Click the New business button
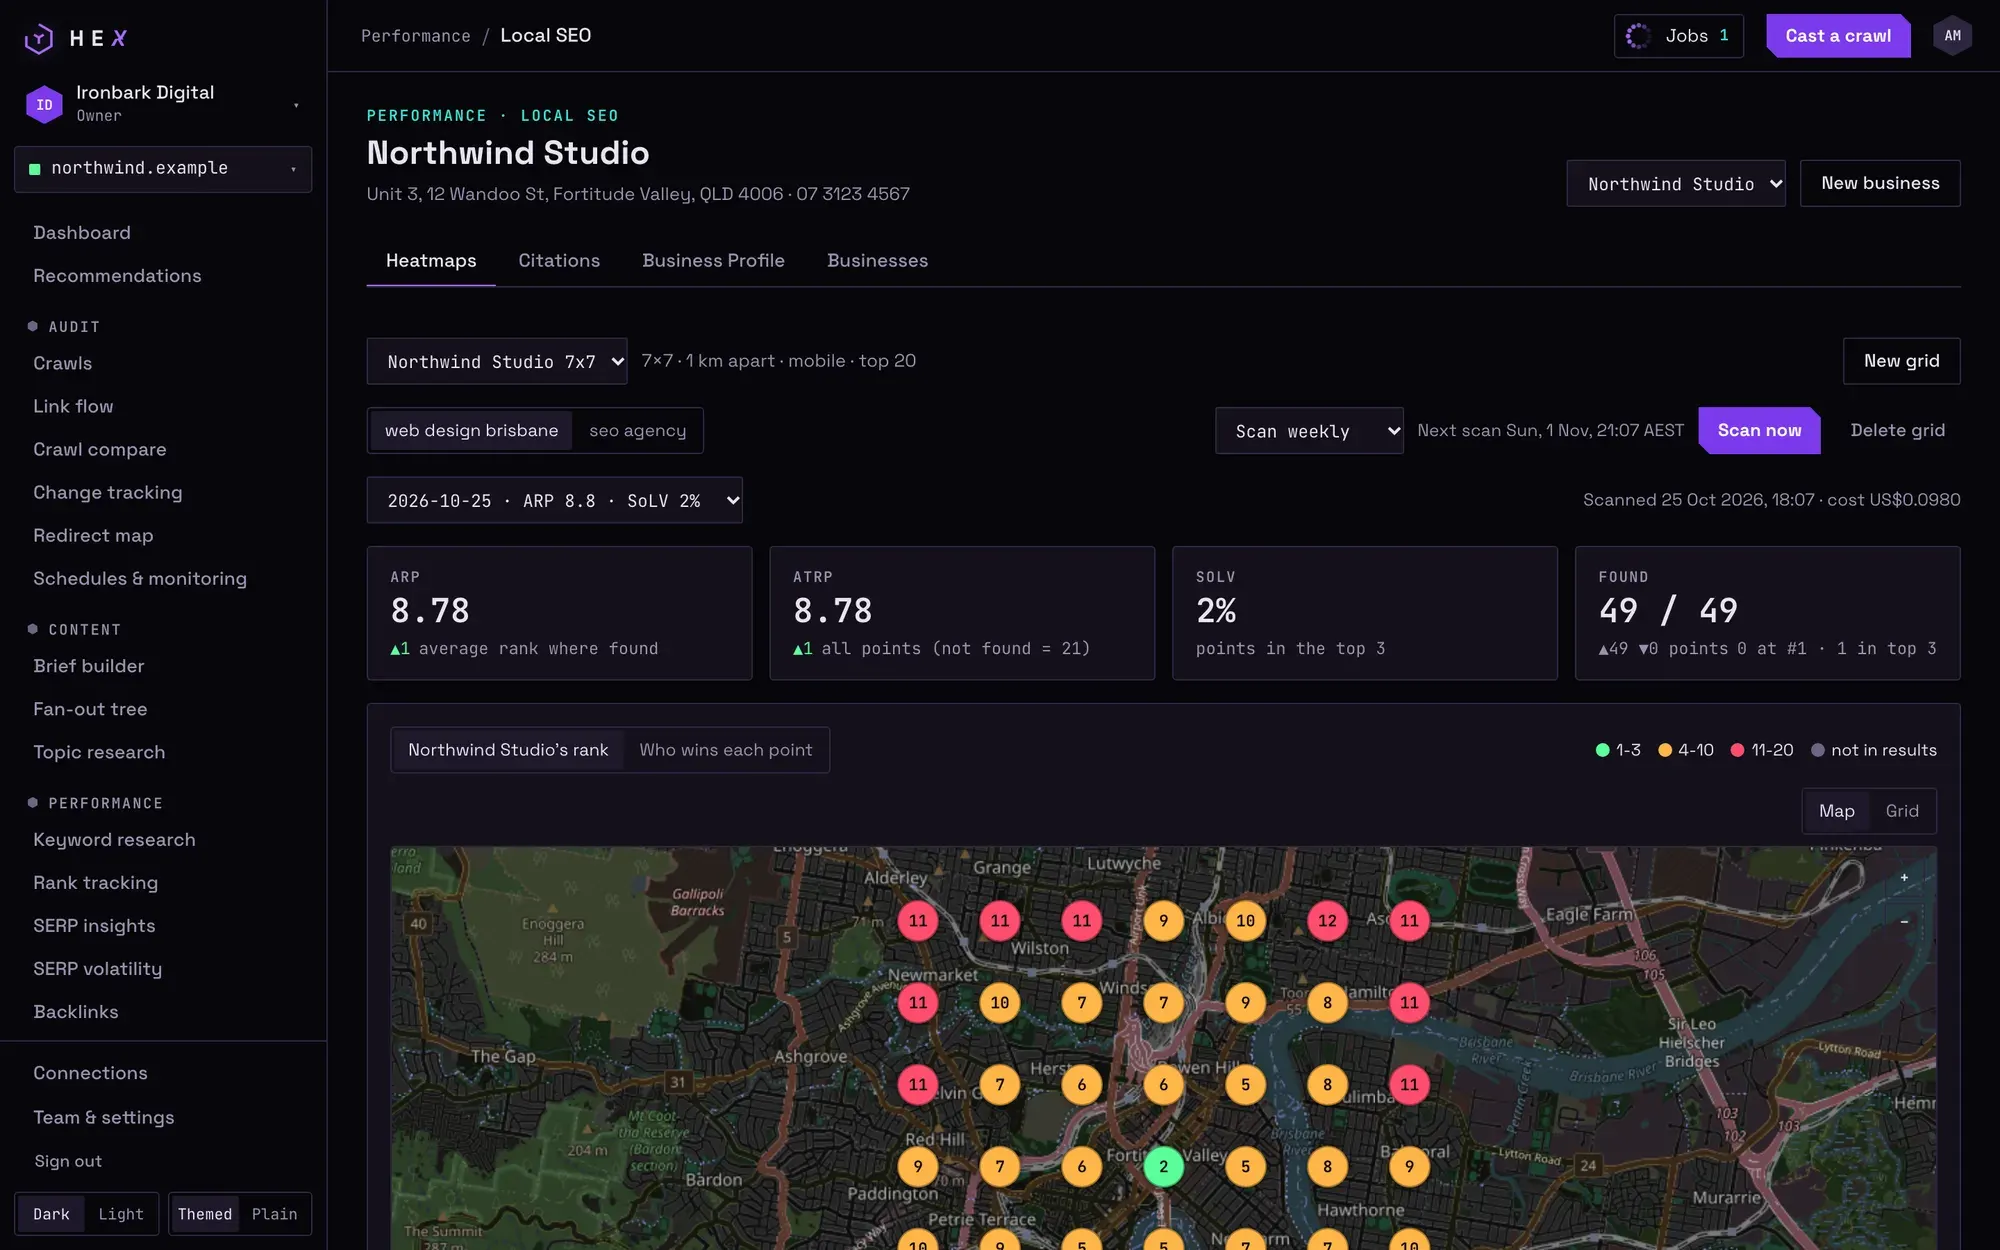The height and width of the screenshot is (1250, 2000). pos(1880,183)
